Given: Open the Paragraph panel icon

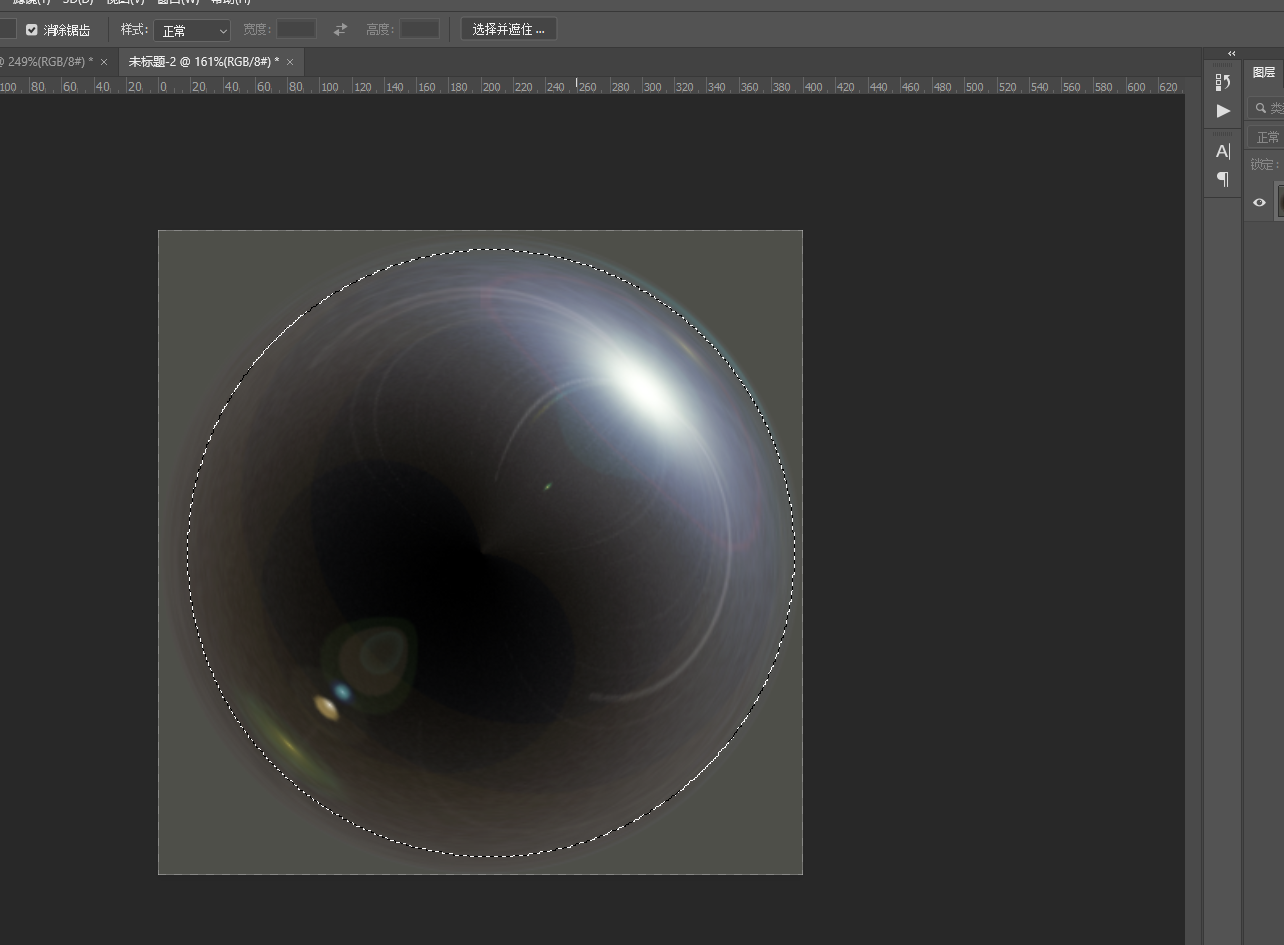Looking at the screenshot, I should coord(1222,179).
